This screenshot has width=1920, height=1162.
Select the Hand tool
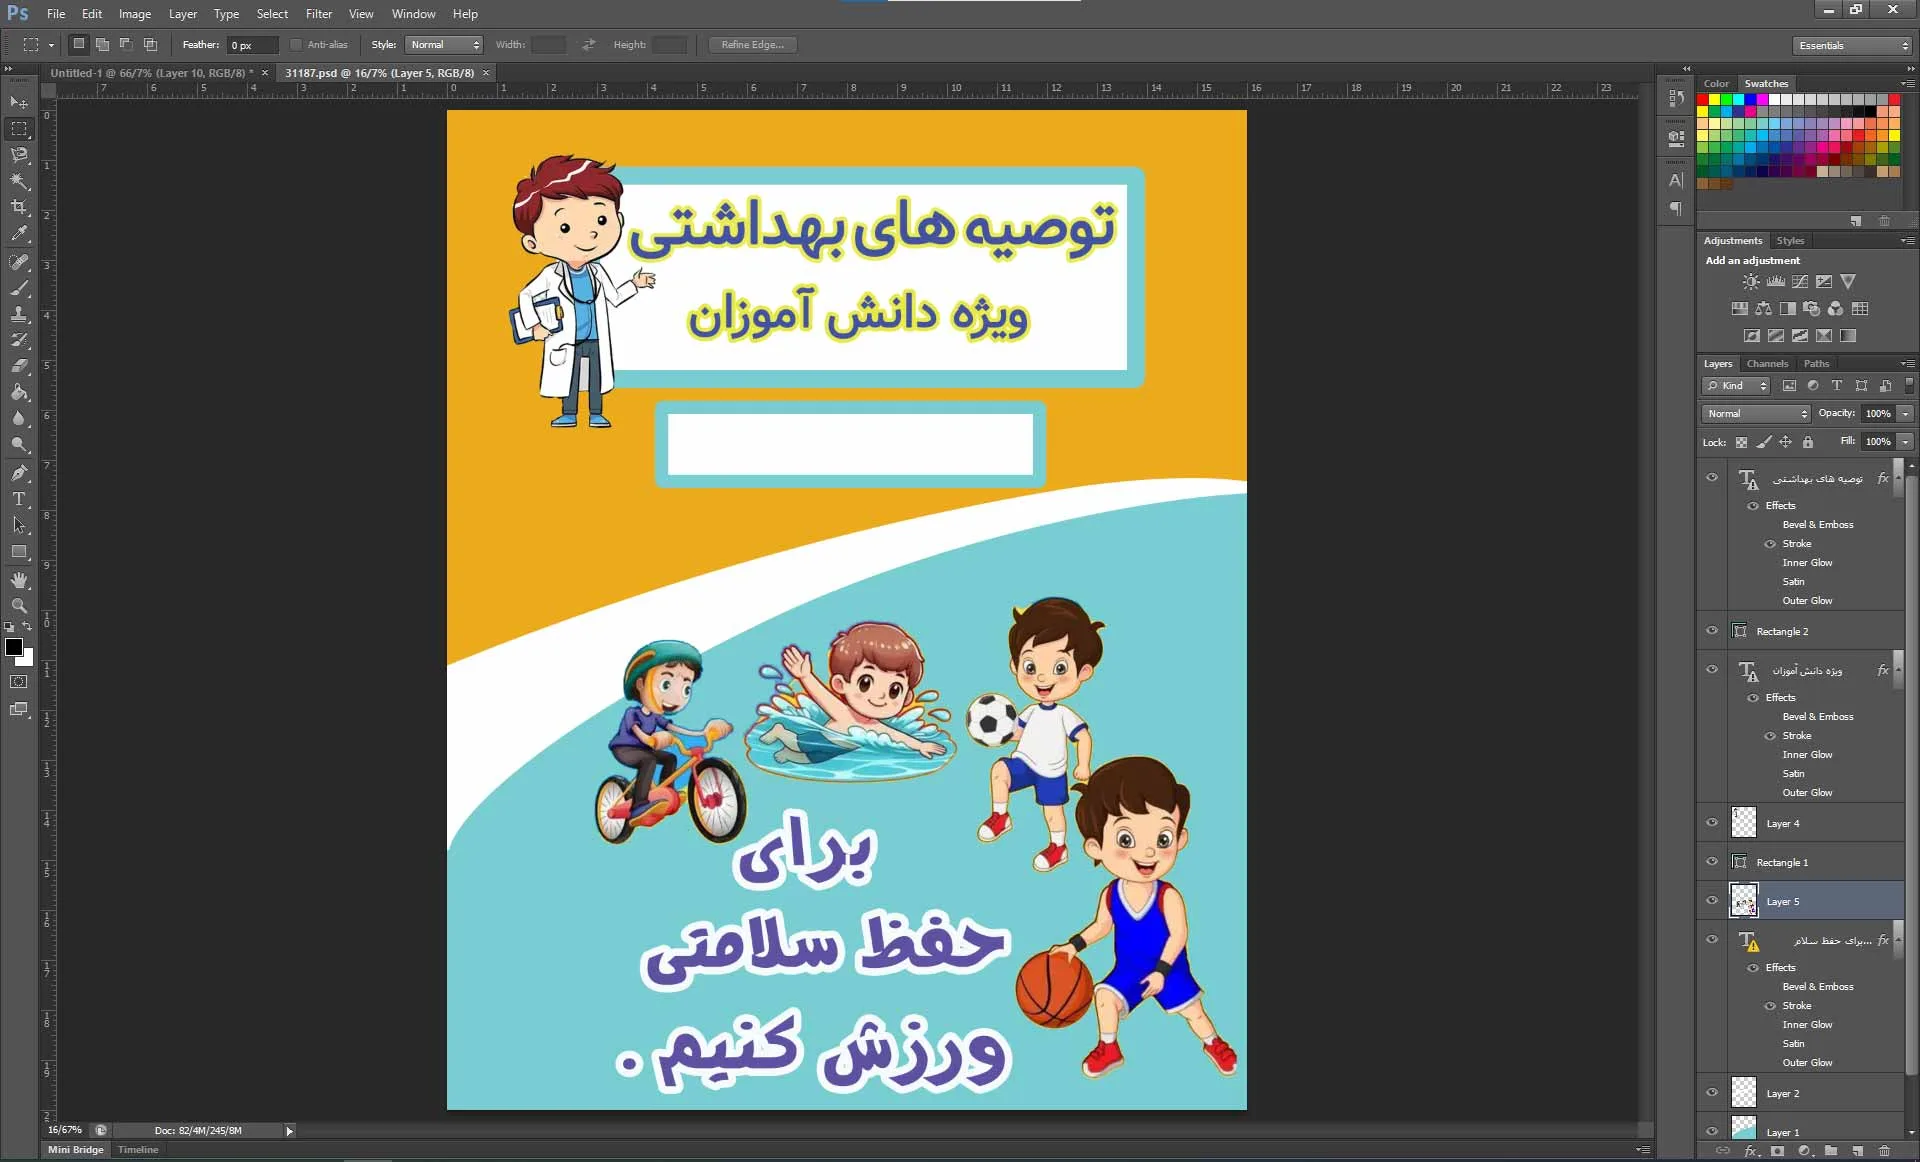click(x=19, y=580)
